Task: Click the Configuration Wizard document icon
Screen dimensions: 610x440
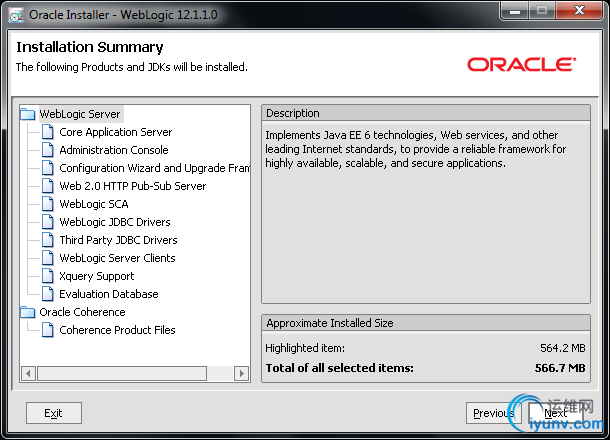Action: click(x=48, y=168)
